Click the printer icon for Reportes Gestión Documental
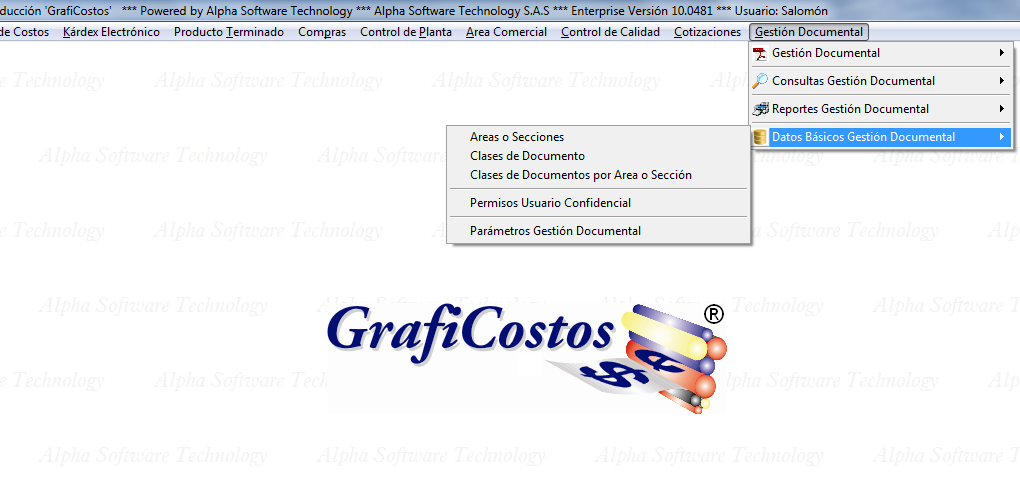The height and width of the screenshot is (501, 1020). 761,109
